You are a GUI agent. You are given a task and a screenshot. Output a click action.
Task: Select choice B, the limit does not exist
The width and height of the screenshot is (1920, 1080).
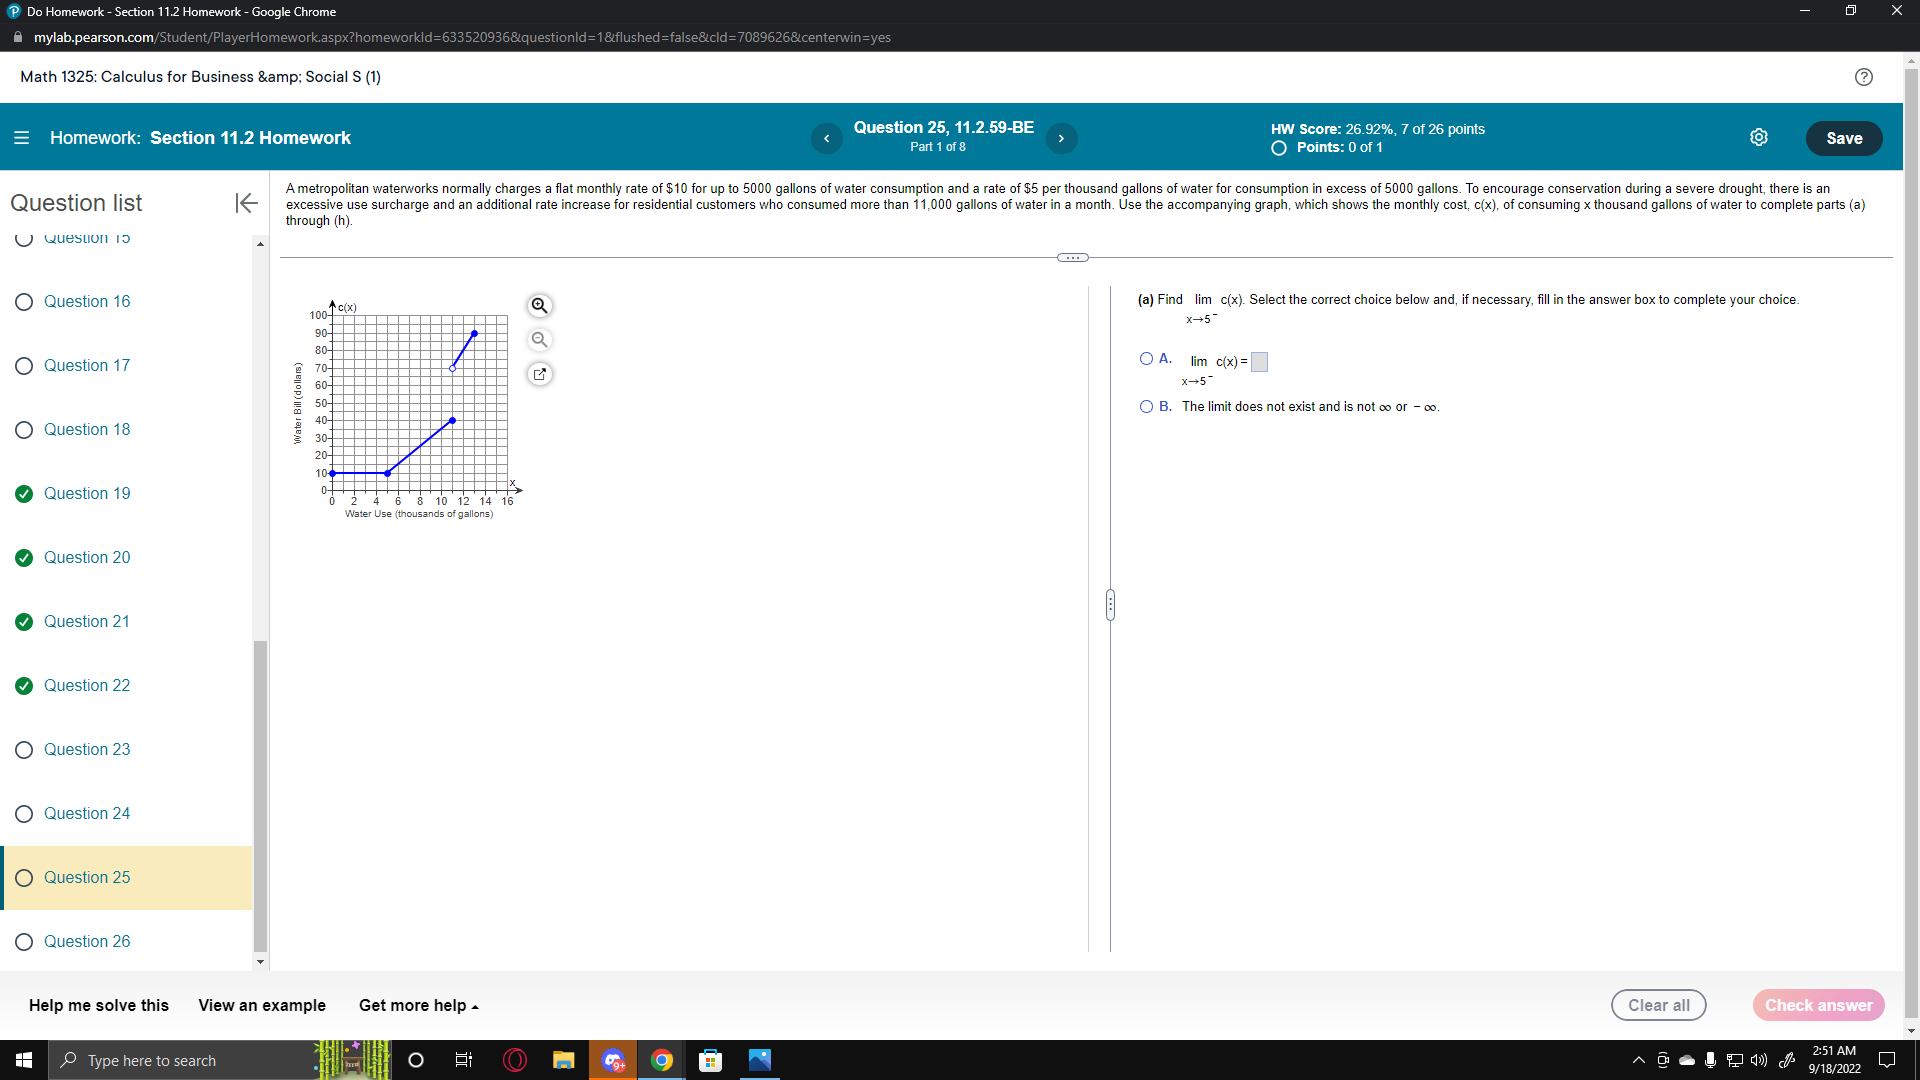point(1145,406)
